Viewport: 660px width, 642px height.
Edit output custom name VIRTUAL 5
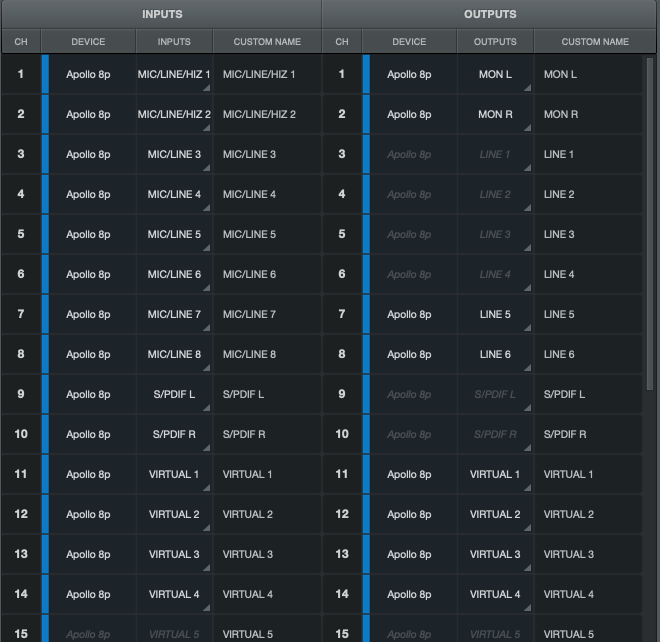click(x=588, y=629)
